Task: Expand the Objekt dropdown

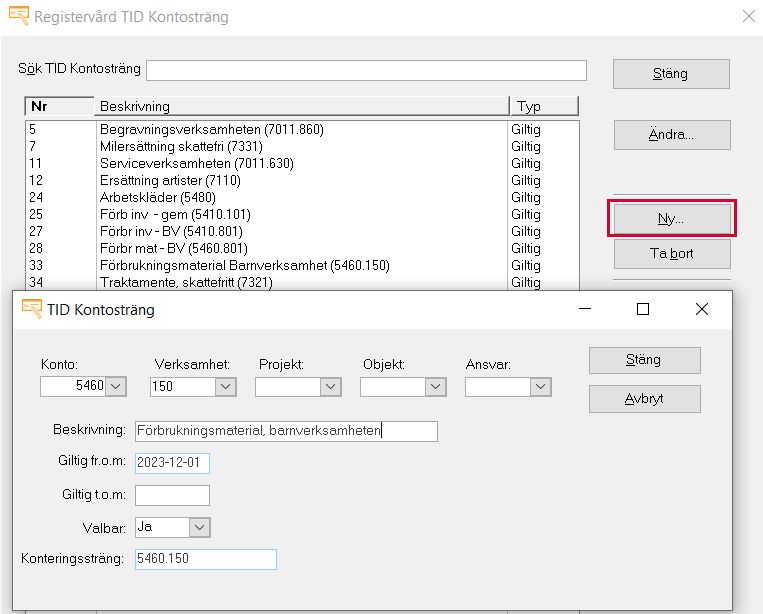Action: pos(436,386)
